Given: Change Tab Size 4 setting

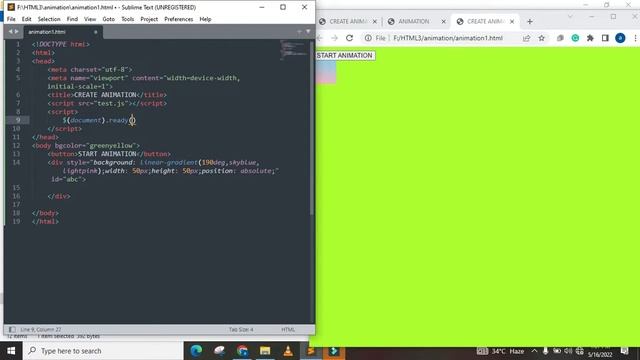Looking at the screenshot, I should click(x=241, y=329).
